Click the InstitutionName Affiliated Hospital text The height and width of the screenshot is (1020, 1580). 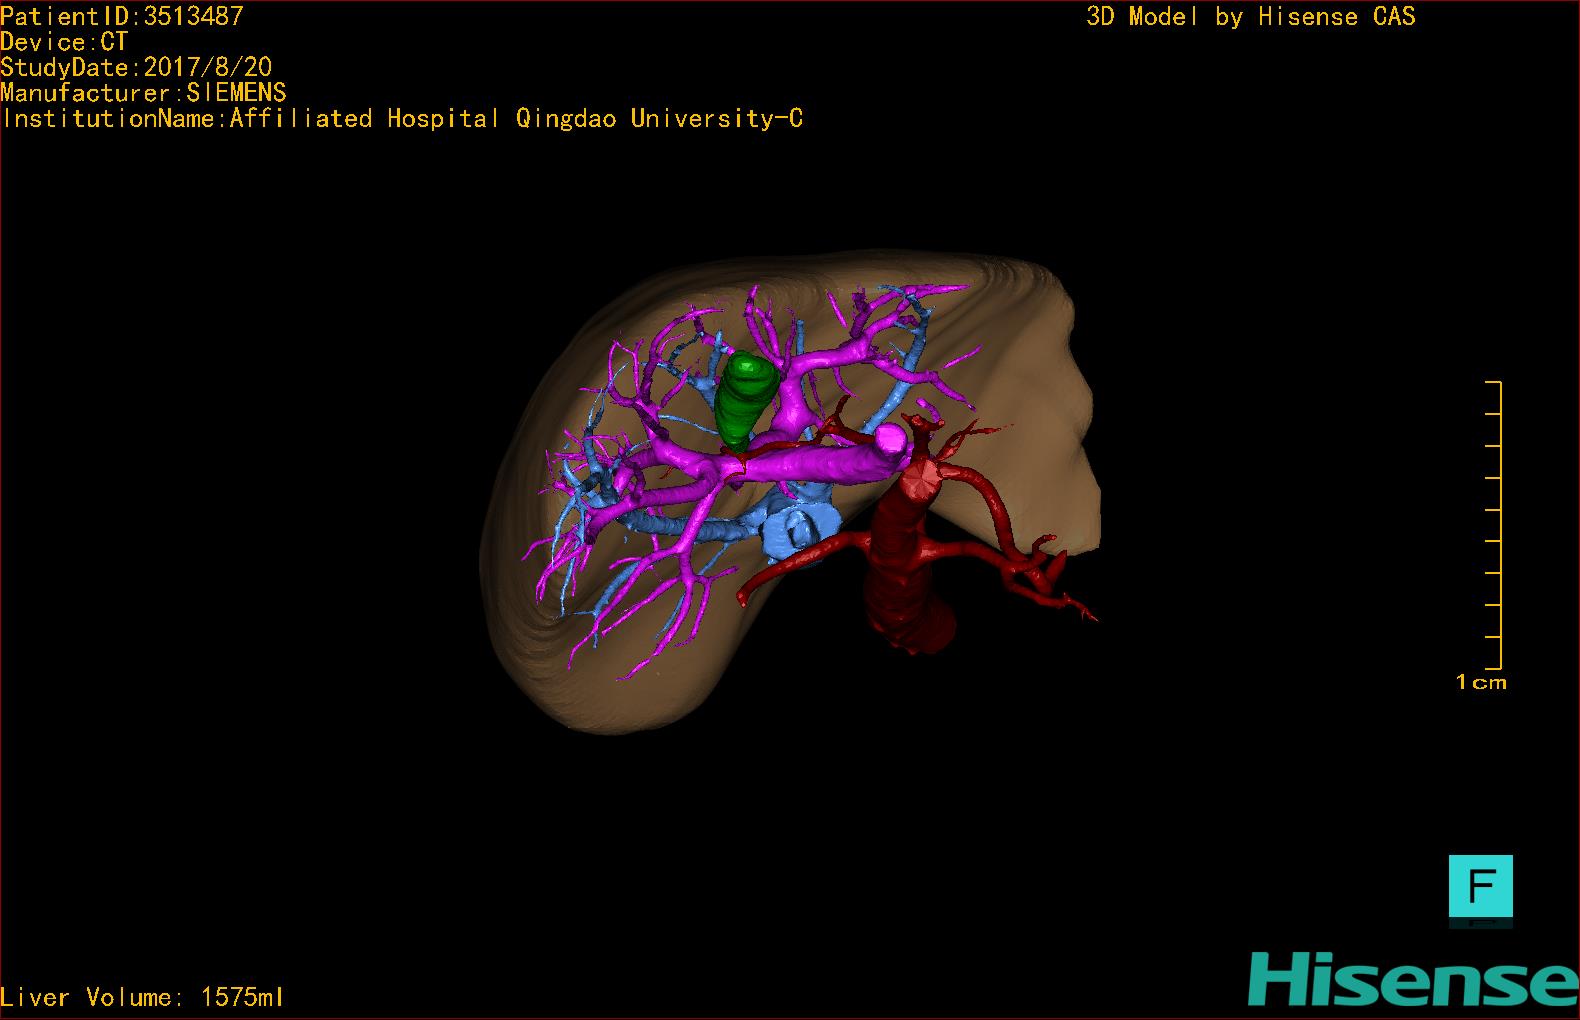[402, 119]
